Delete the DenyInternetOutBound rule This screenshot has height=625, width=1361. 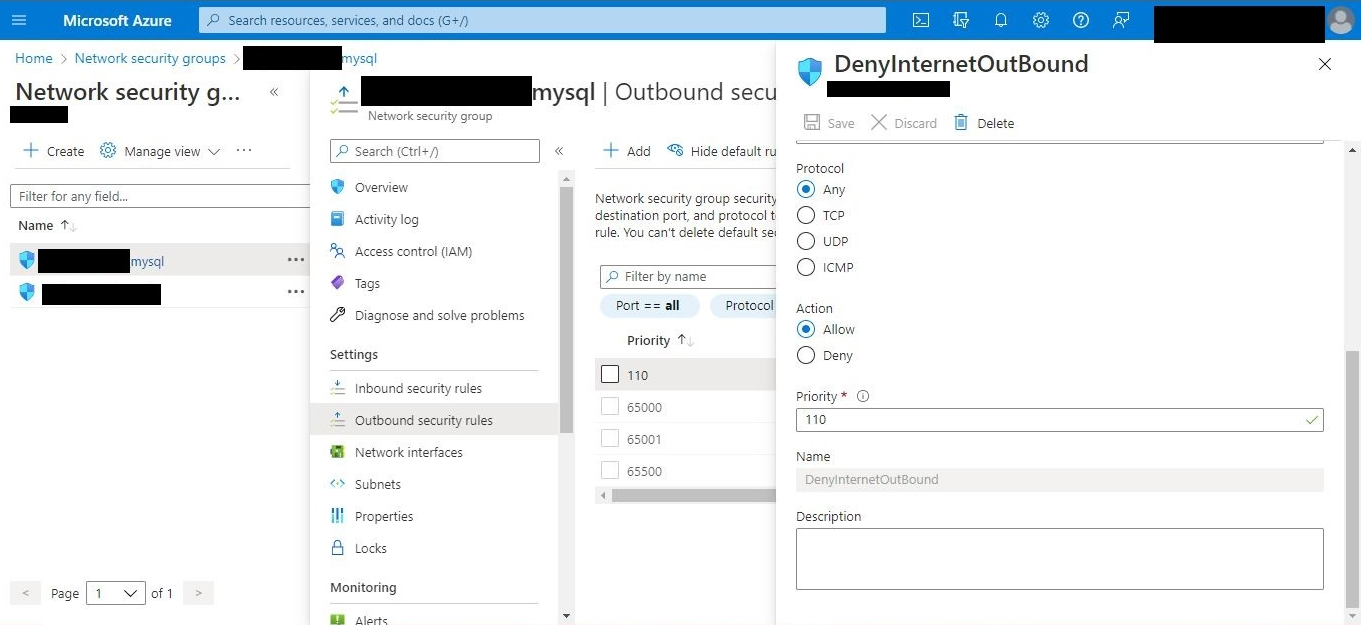[984, 123]
